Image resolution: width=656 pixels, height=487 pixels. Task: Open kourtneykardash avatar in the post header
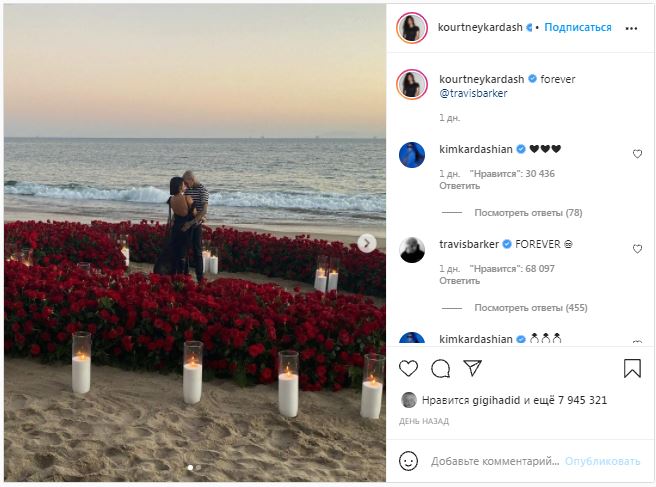(x=412, y=28)
